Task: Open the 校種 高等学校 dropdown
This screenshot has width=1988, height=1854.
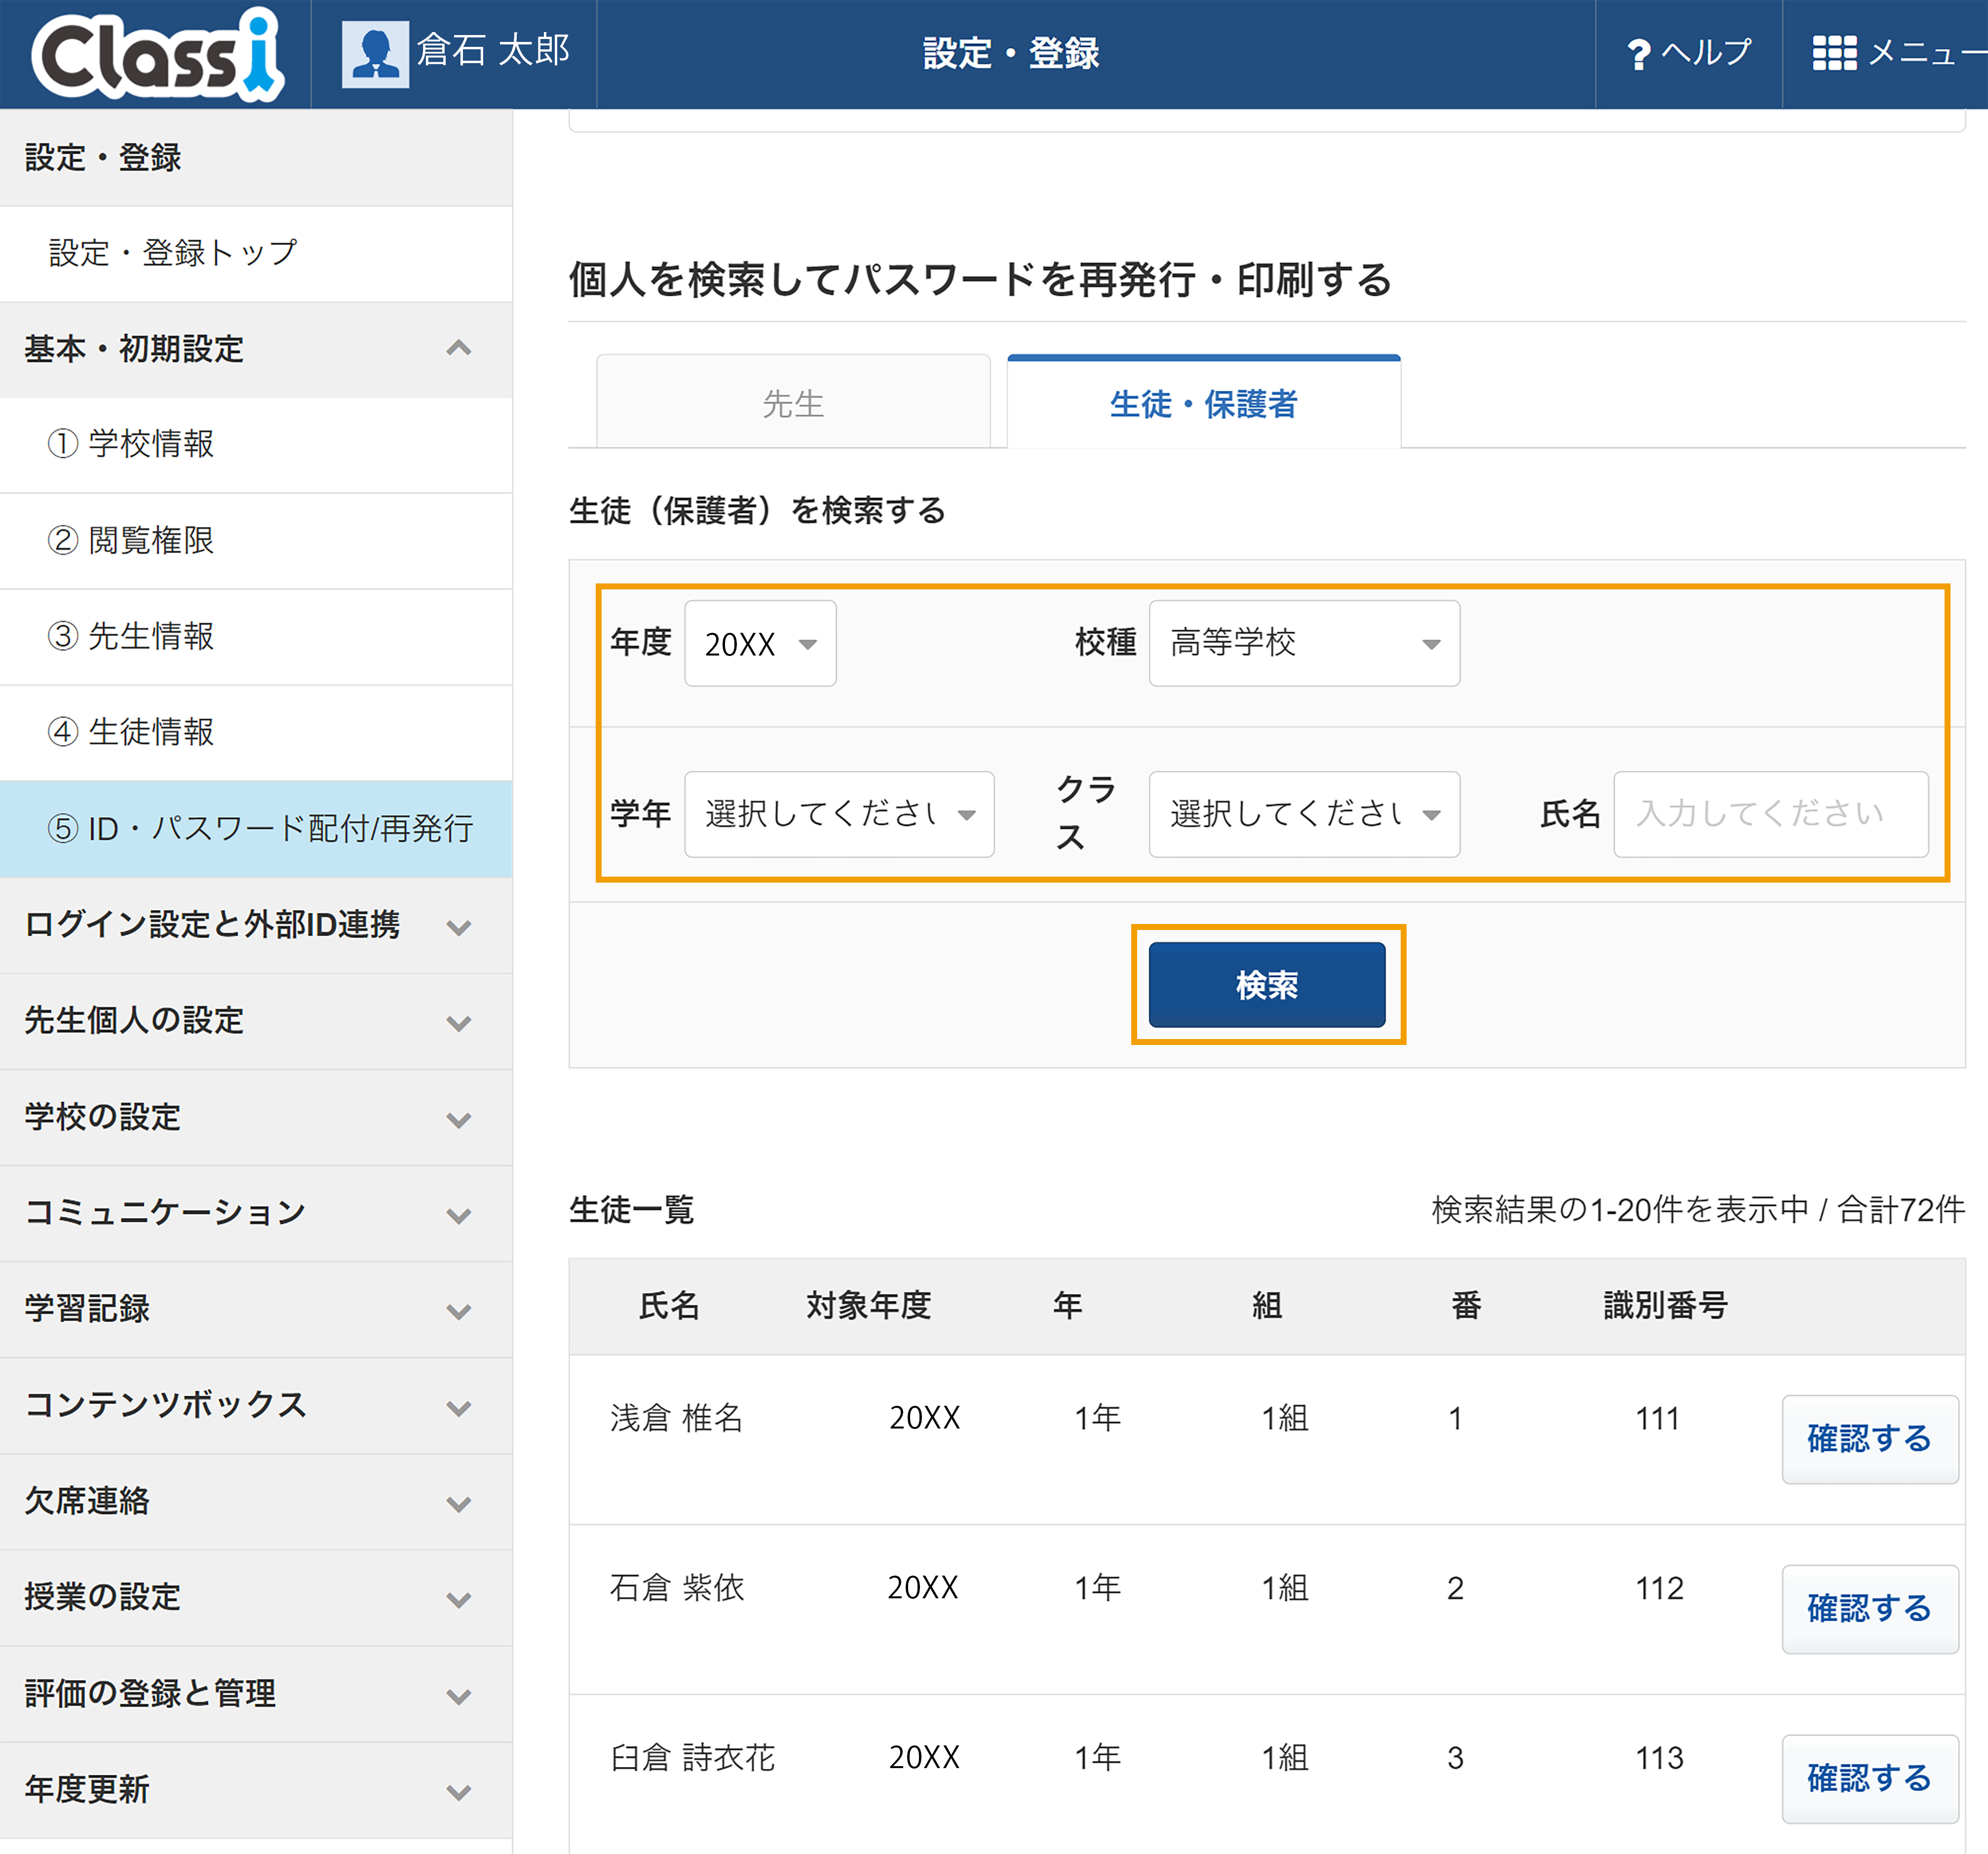Action: pos(1304,643)
